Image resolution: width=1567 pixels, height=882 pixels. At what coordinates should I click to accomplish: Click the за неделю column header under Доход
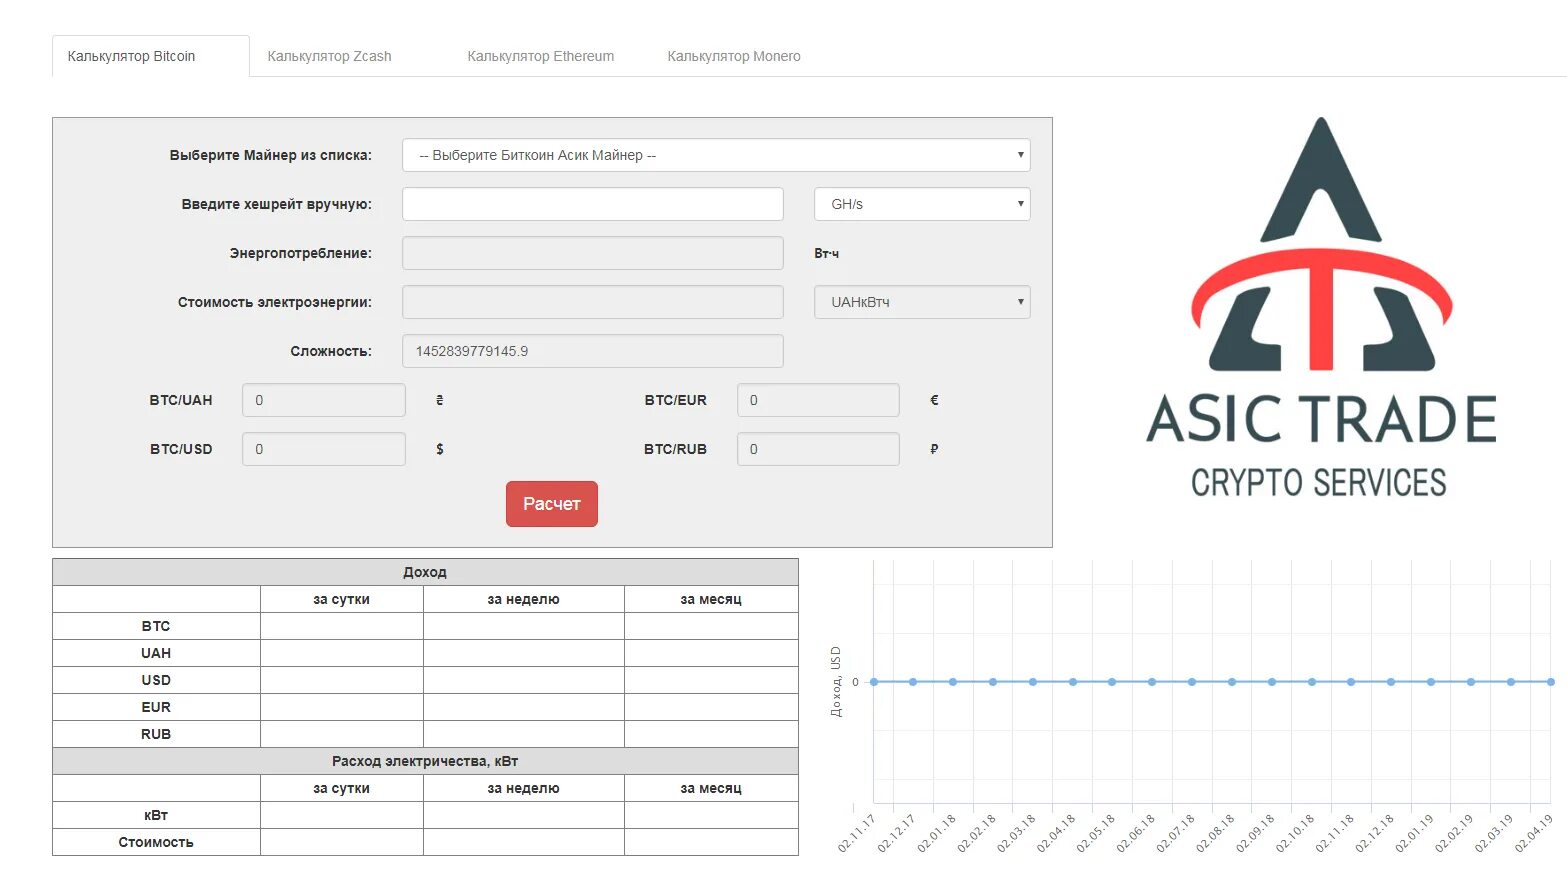pos(523,599)
